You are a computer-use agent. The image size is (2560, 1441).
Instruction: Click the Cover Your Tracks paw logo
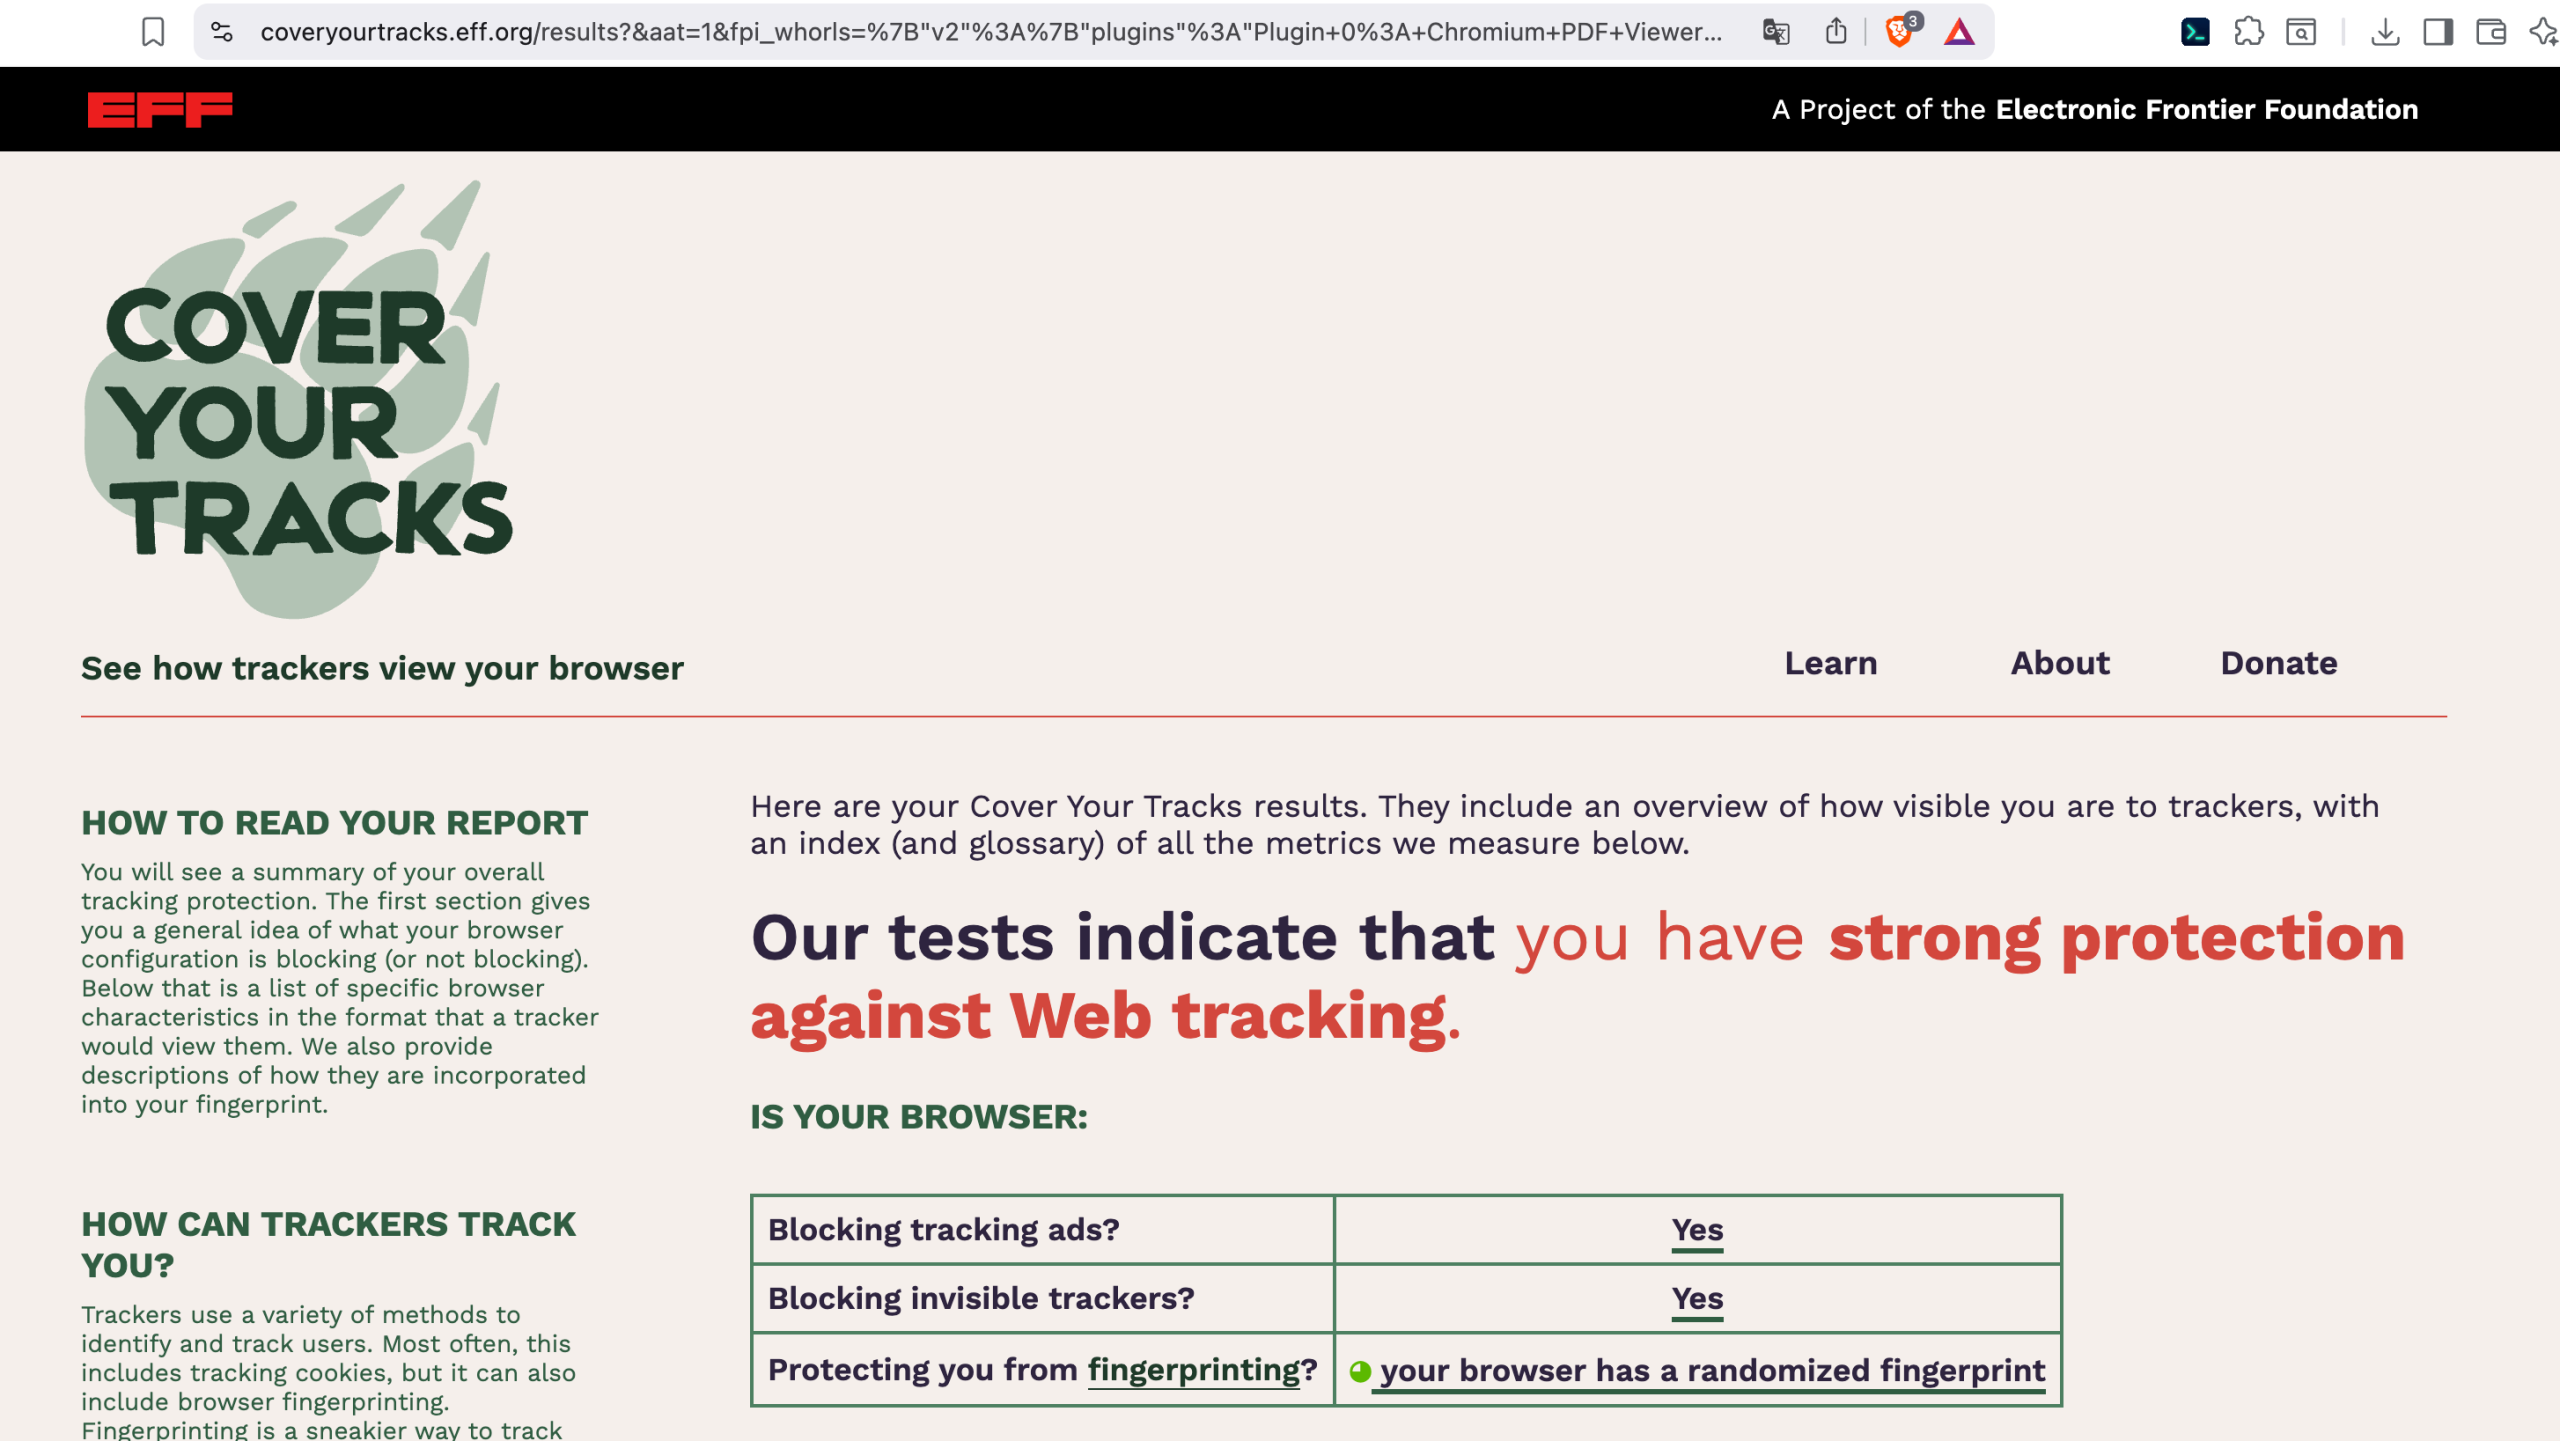tap(298, 400)
